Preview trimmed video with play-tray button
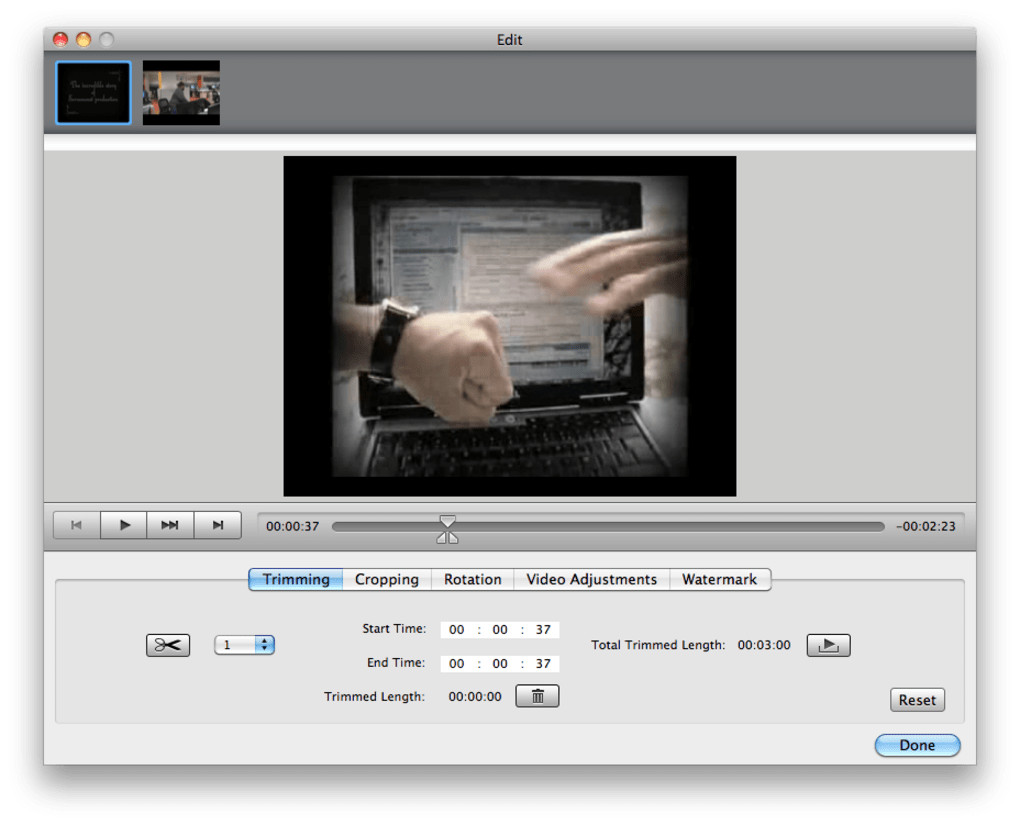 [828, 645]
